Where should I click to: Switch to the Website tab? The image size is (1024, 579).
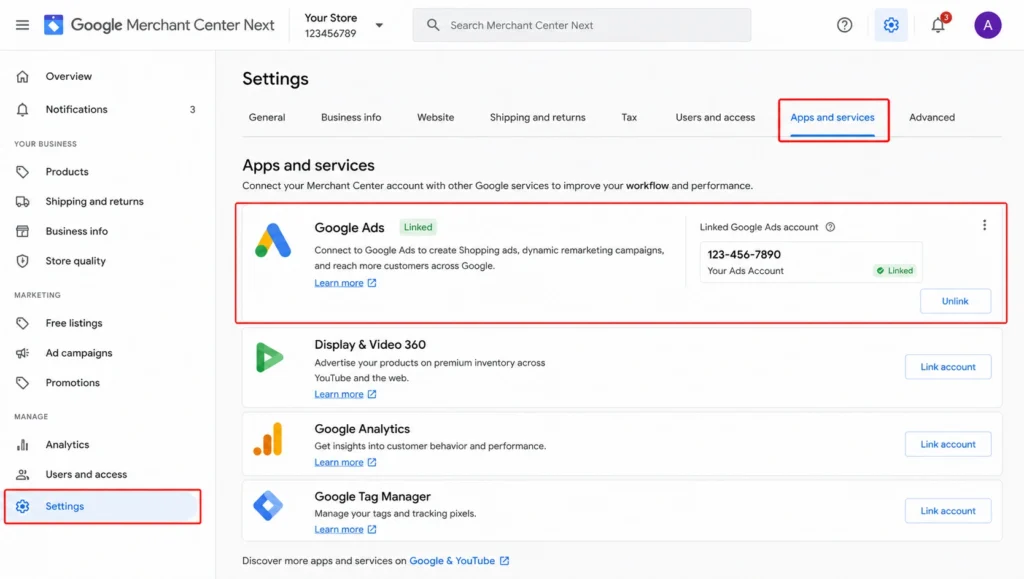(x=436, y=117)
